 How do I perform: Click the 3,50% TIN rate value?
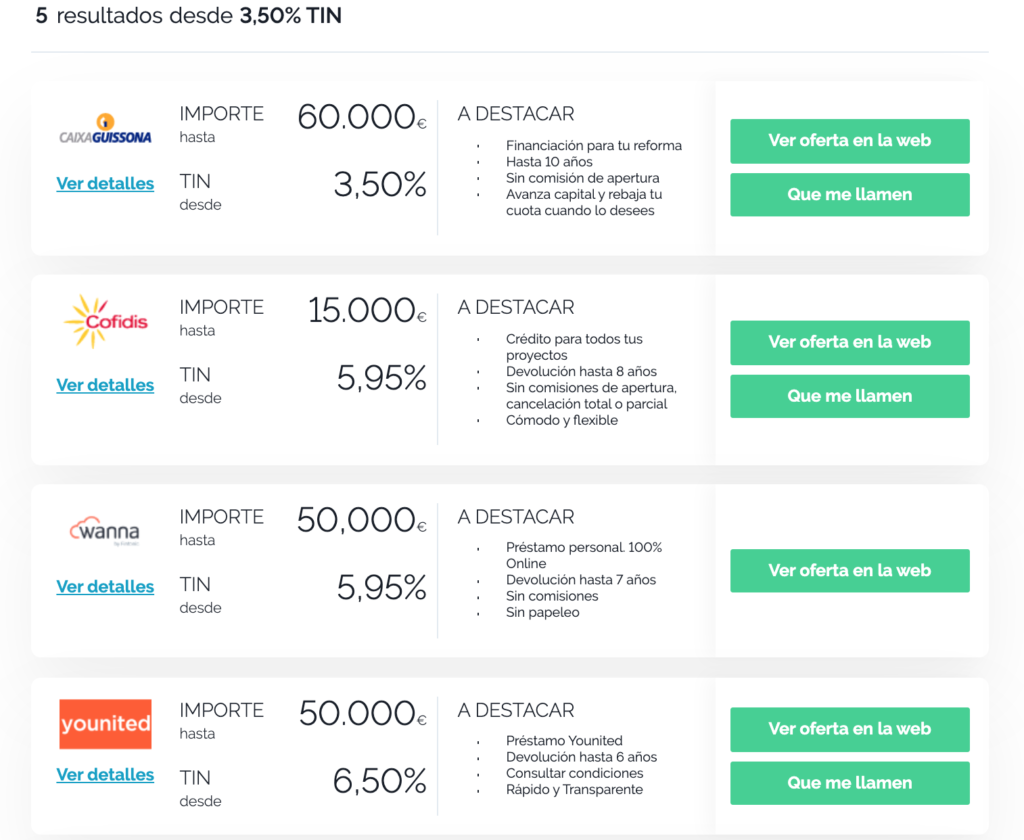point(379,184)
